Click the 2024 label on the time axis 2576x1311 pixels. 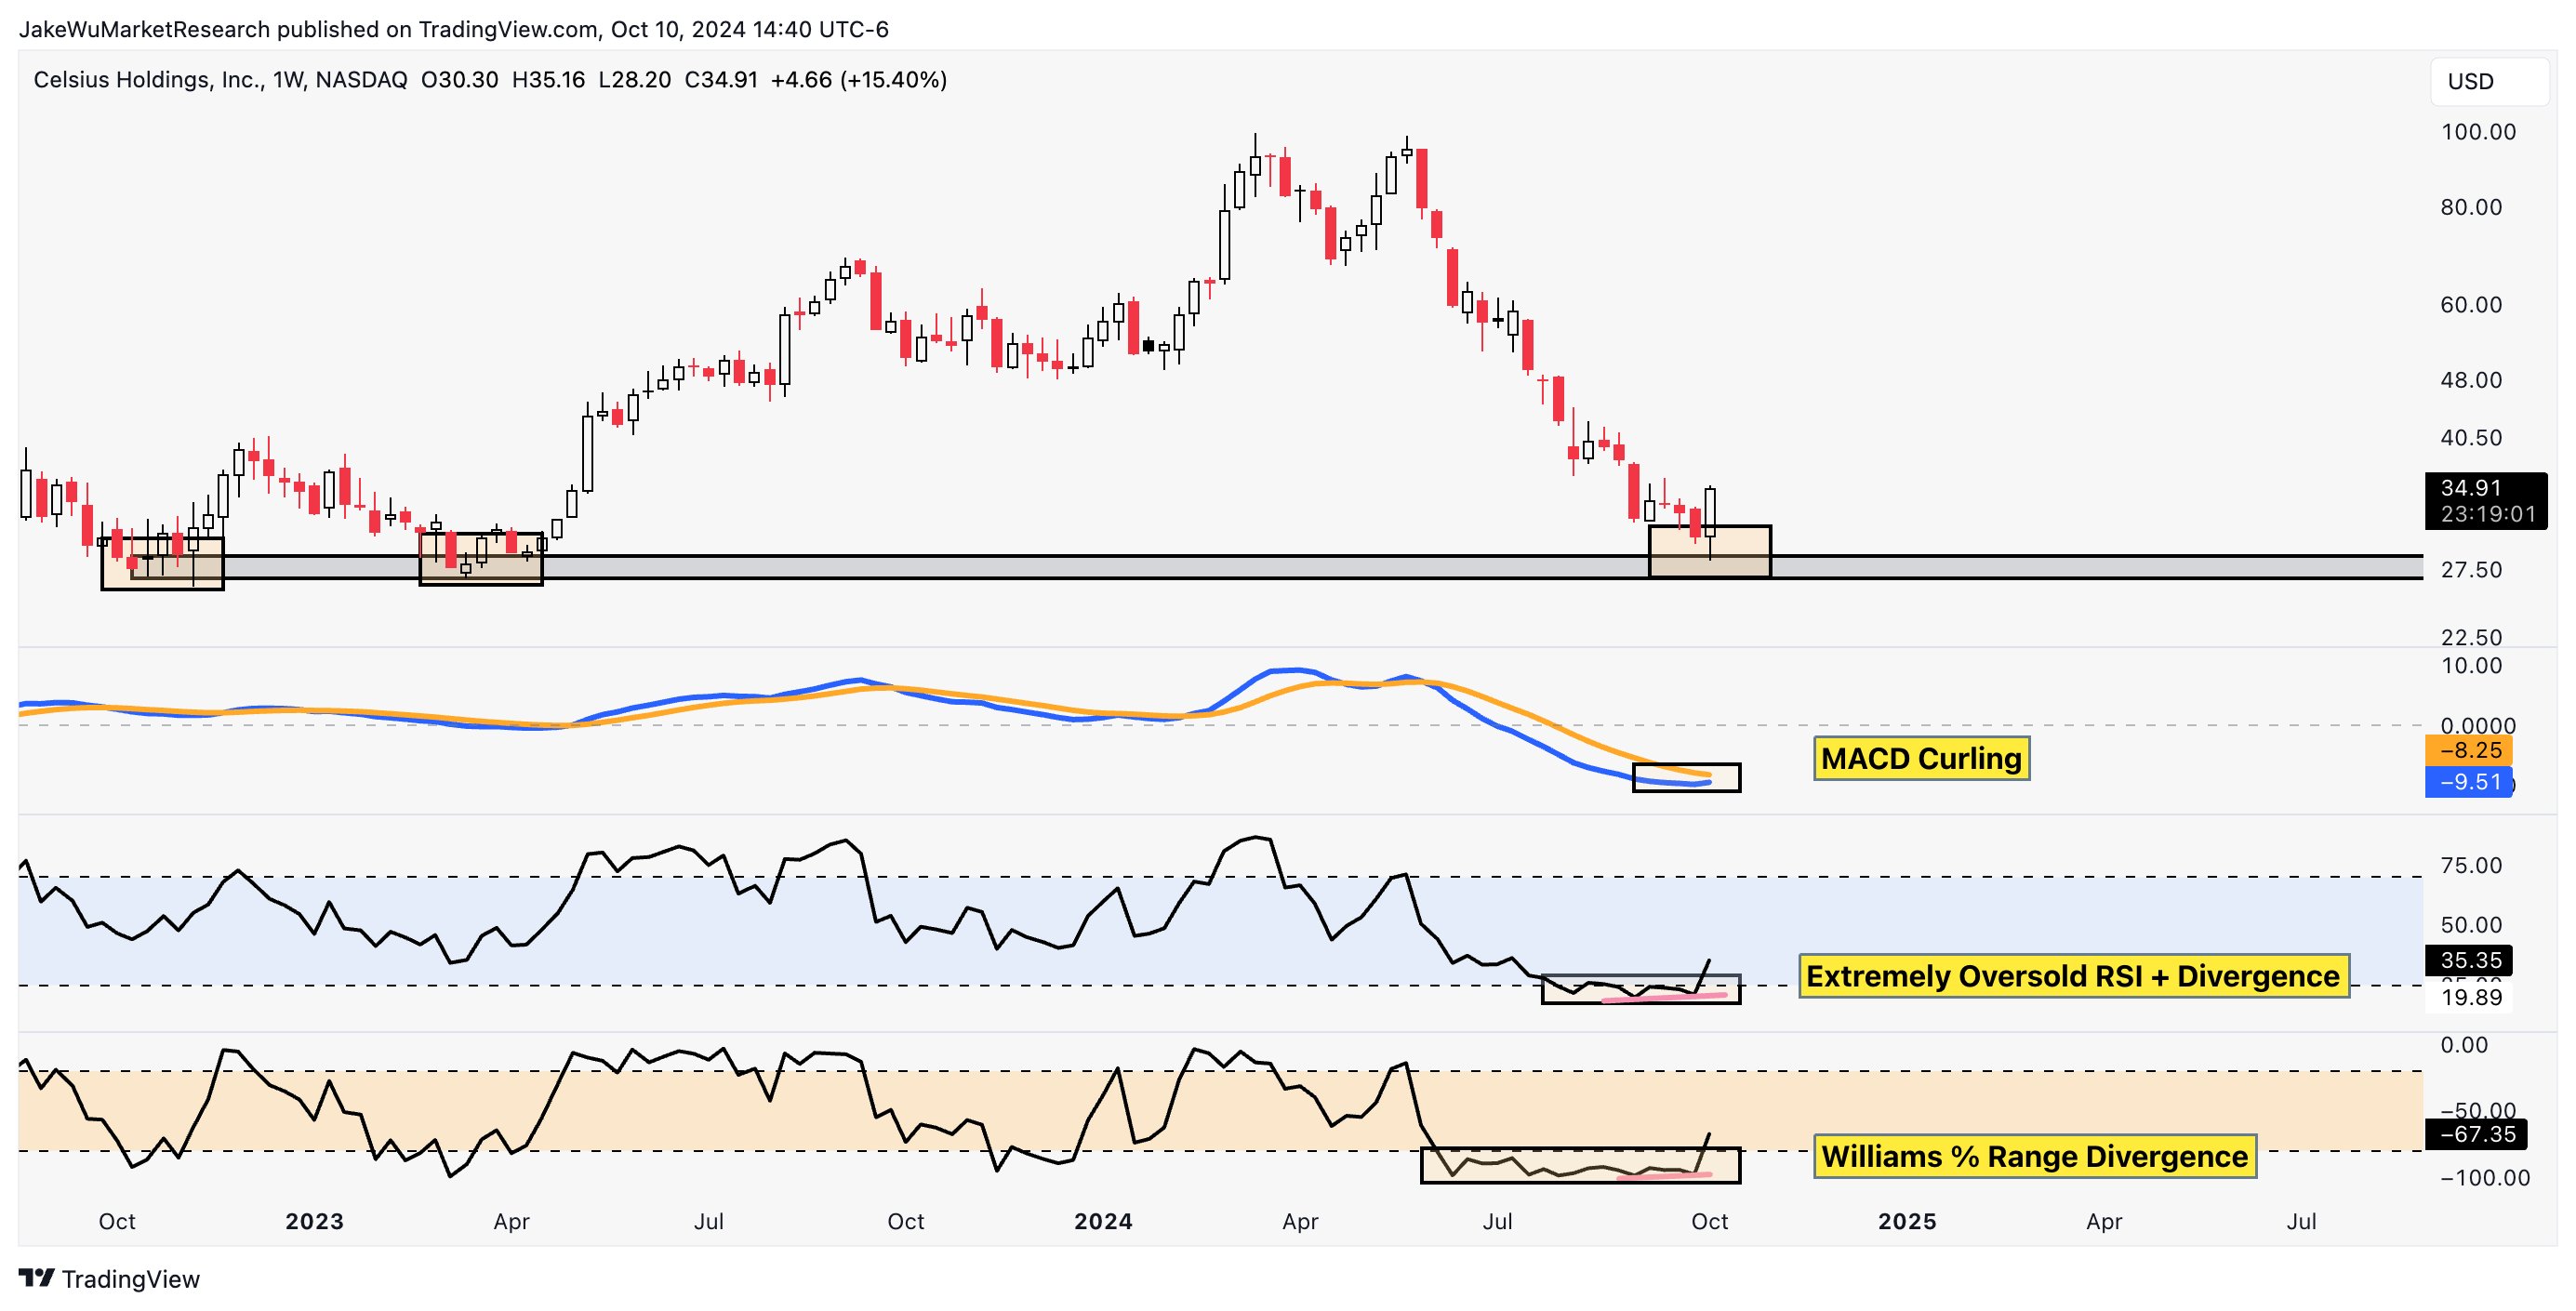pos(1103,1222)
